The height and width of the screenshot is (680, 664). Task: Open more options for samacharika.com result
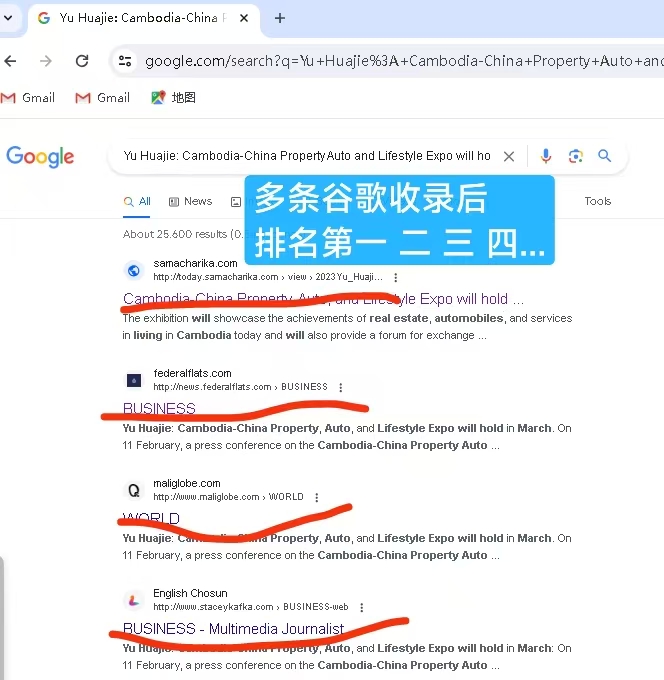pyautogui.click(x=396, y=277)
